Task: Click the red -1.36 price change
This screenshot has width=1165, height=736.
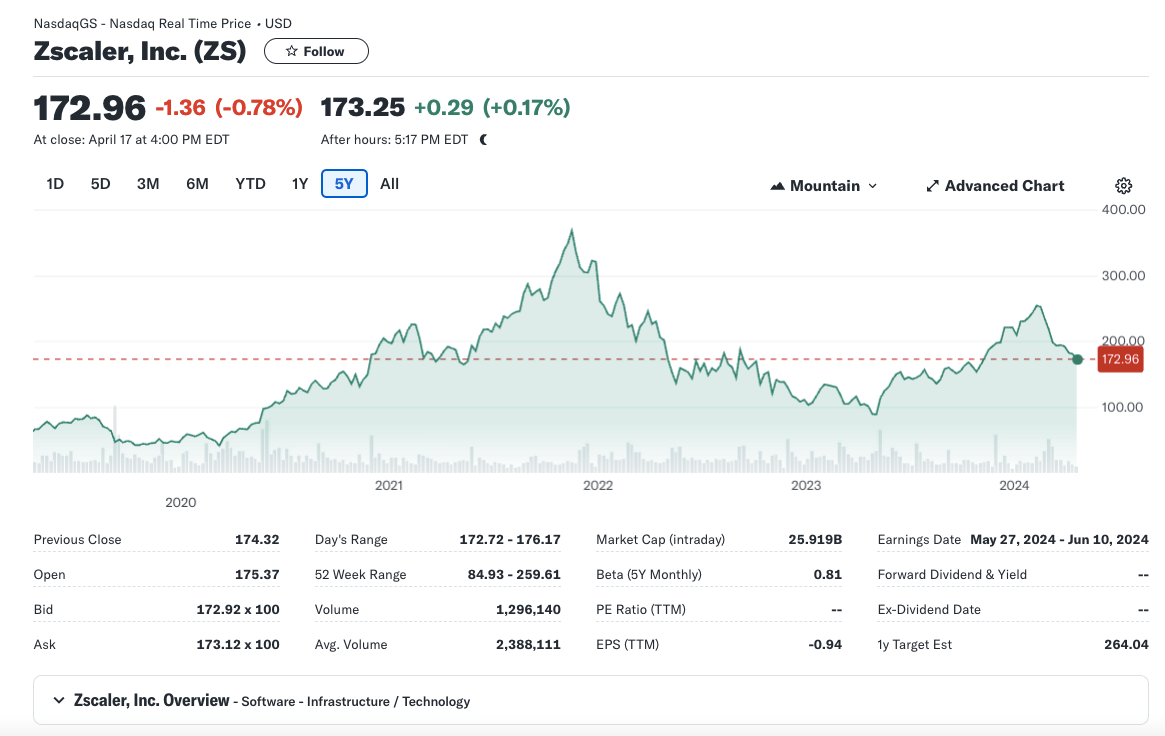Action: click(181, 108)
